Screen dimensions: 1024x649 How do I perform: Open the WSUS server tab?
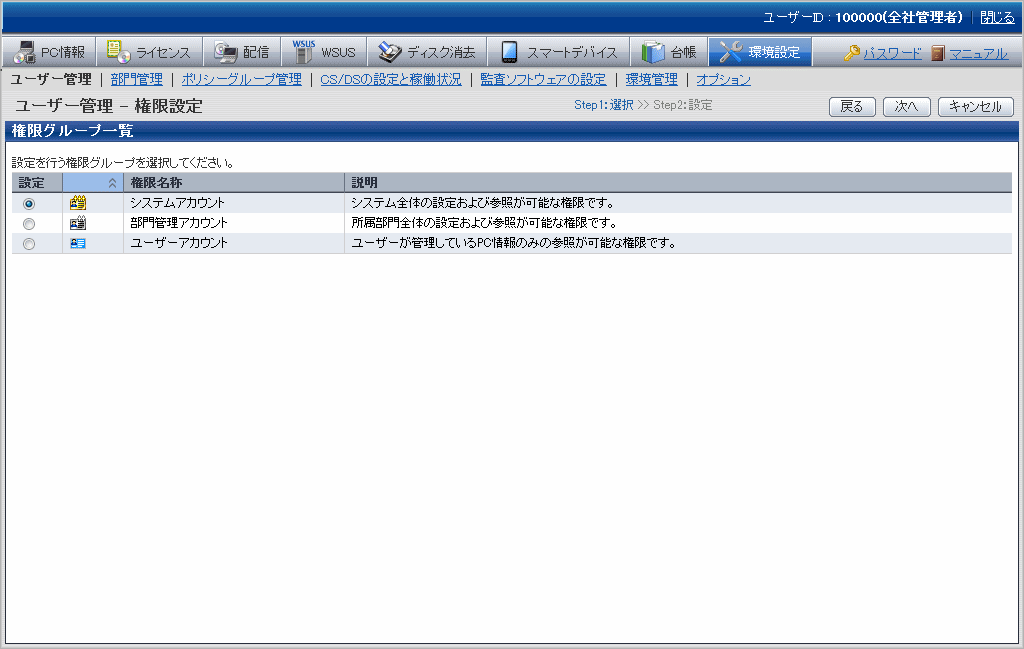pyautogui.click(x=324, y=52)
